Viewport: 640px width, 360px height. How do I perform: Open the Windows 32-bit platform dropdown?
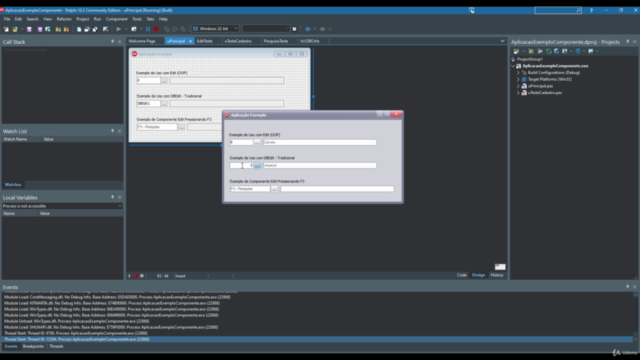point(216,29)
